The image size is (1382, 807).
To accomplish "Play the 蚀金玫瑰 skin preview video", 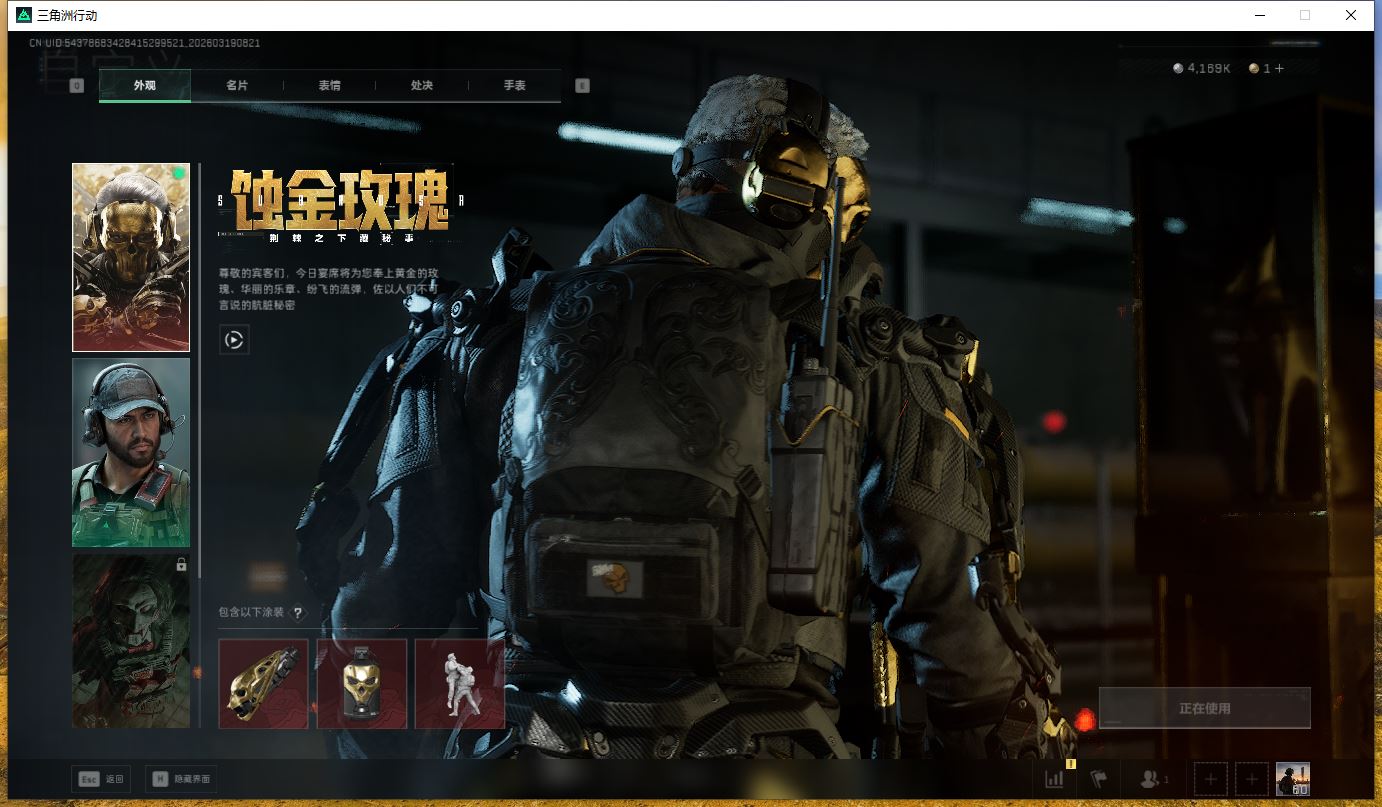I will [234, 340].
